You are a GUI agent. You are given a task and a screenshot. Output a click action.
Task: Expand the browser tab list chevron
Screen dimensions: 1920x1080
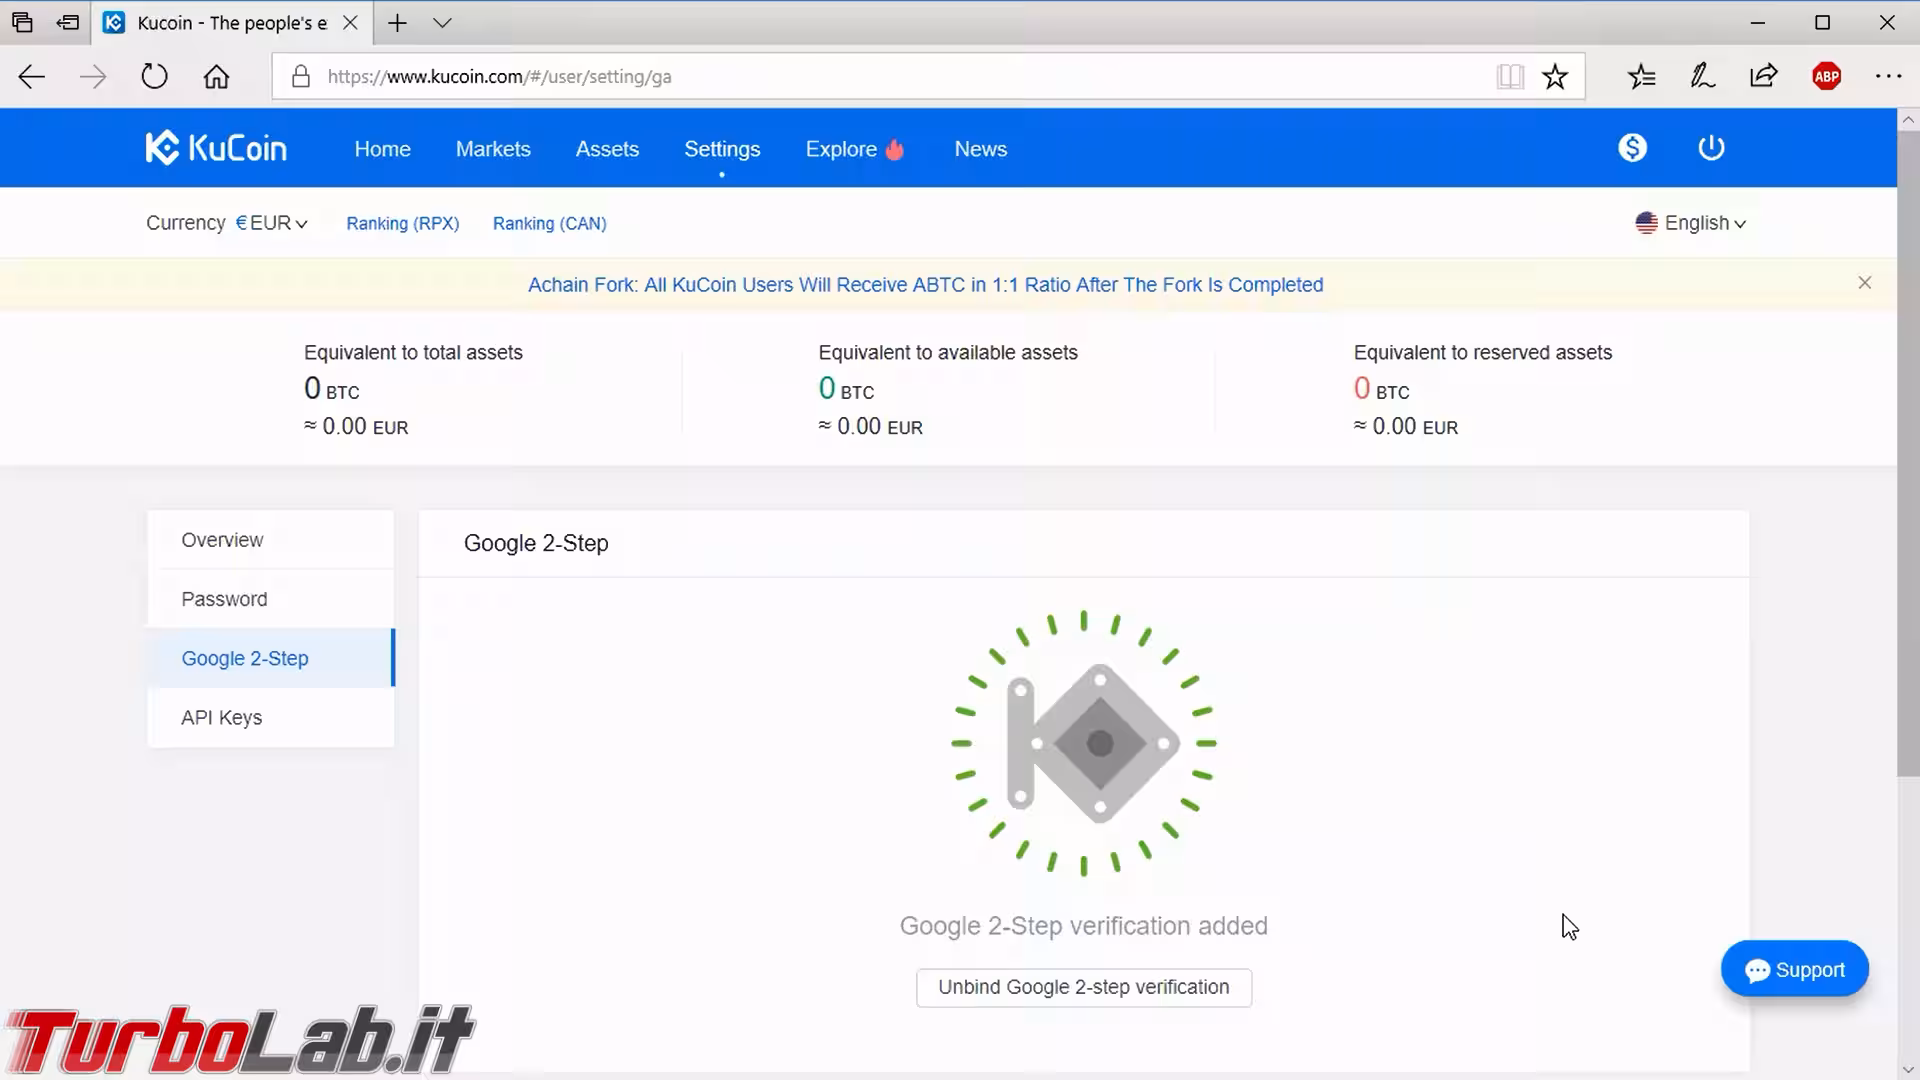[x=443, y=22]
